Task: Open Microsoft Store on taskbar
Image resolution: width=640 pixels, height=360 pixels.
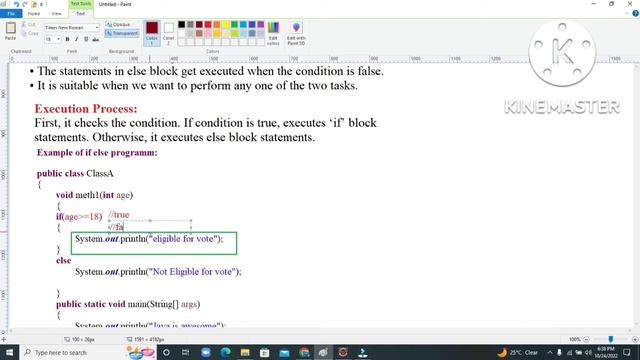Action: click(x=264, y=352)
